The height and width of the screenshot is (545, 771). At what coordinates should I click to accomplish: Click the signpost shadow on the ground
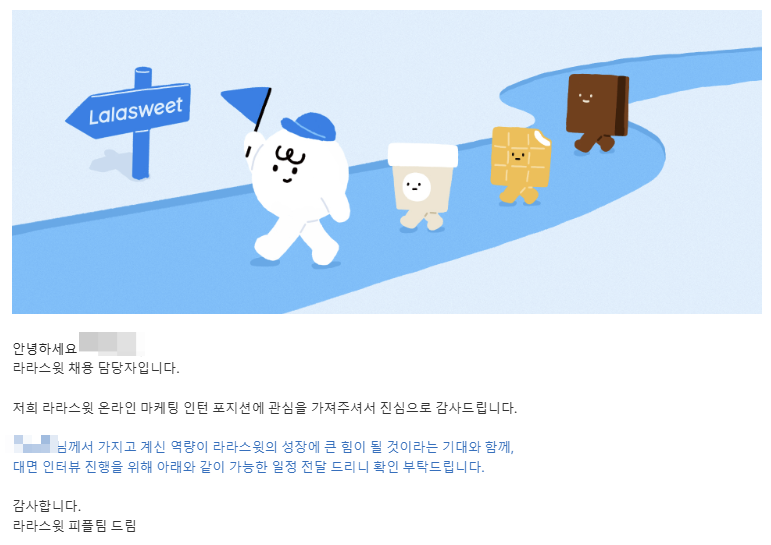tap(111, 162)
